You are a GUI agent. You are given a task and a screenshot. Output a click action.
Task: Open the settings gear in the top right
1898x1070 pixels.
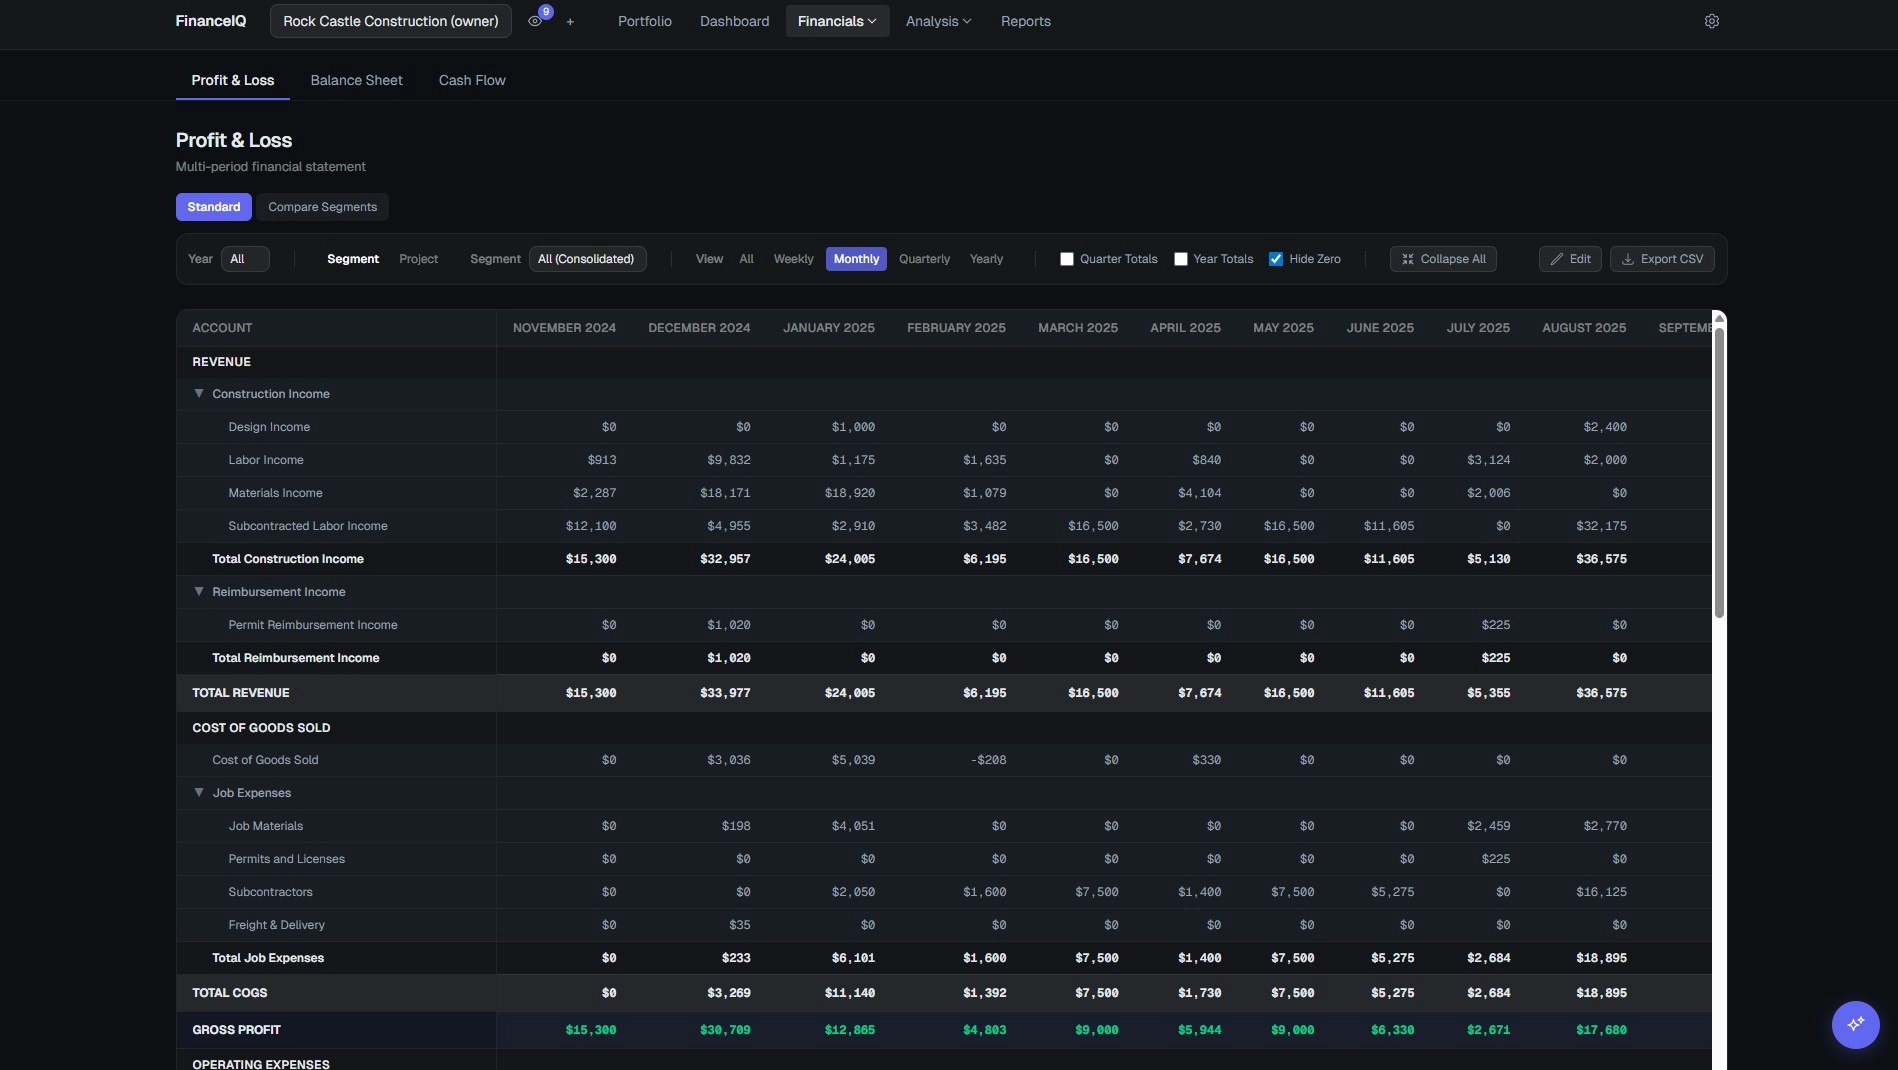click(x=1711, y=20)
